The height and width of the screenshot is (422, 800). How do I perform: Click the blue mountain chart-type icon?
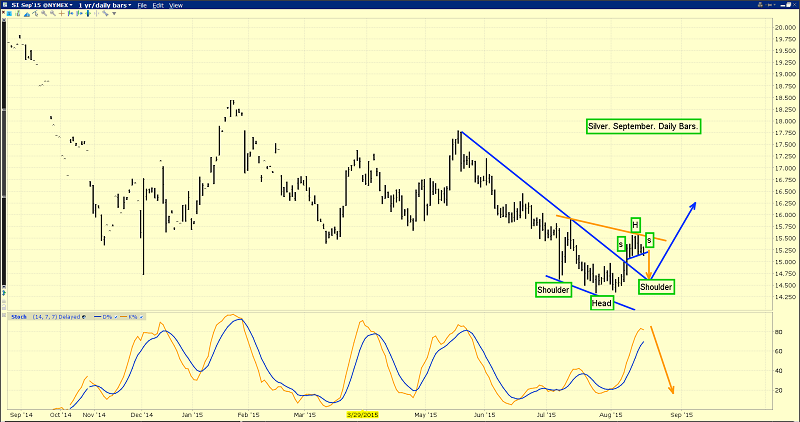click(x=27, y=14)
